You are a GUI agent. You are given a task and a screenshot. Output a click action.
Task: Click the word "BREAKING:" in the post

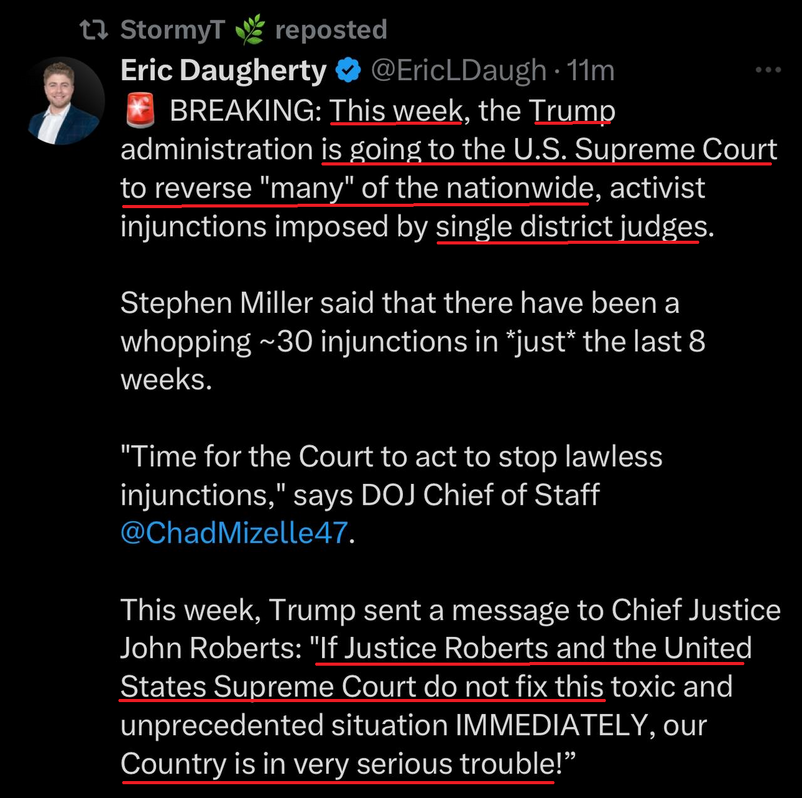(x=245, y=111)
